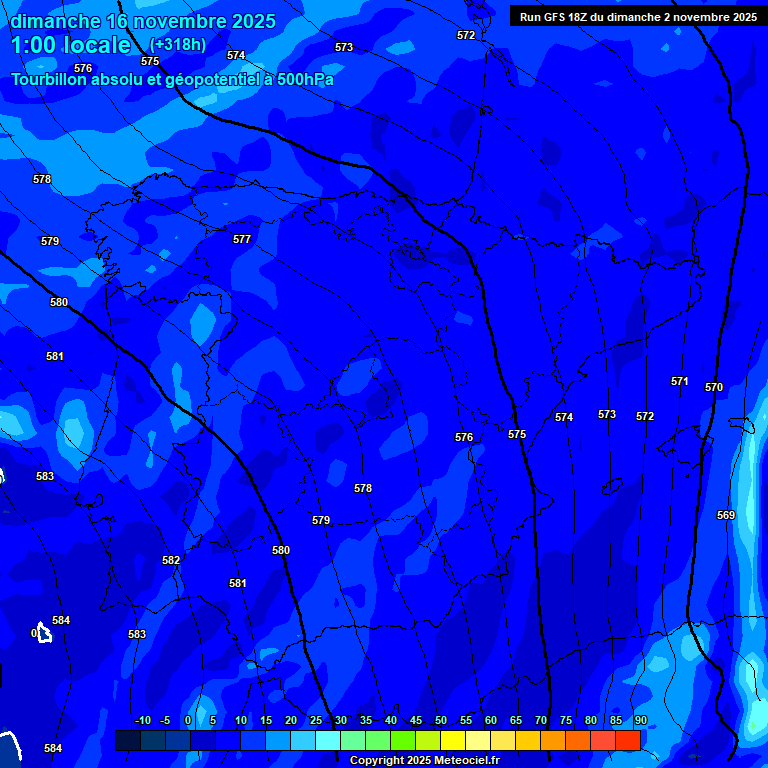Click the 569 geopotential contour label
The height and width of the screenshot is (768, 768).
pyautogui.click(x=726, y=515)
